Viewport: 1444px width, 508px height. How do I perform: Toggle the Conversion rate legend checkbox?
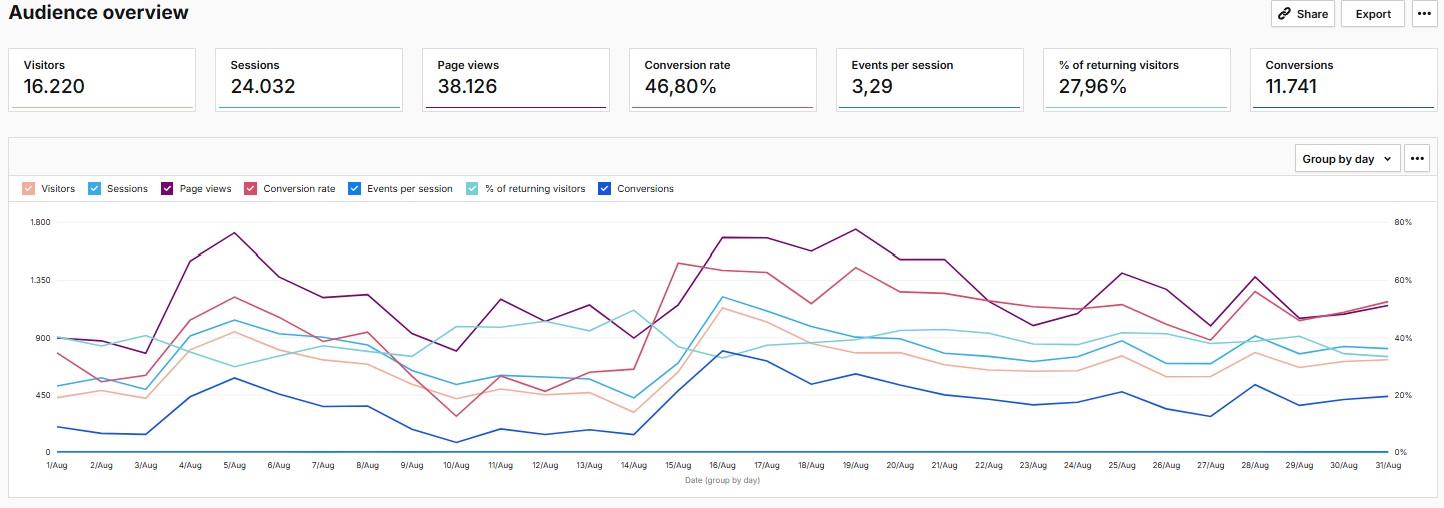tap(252, 188)
